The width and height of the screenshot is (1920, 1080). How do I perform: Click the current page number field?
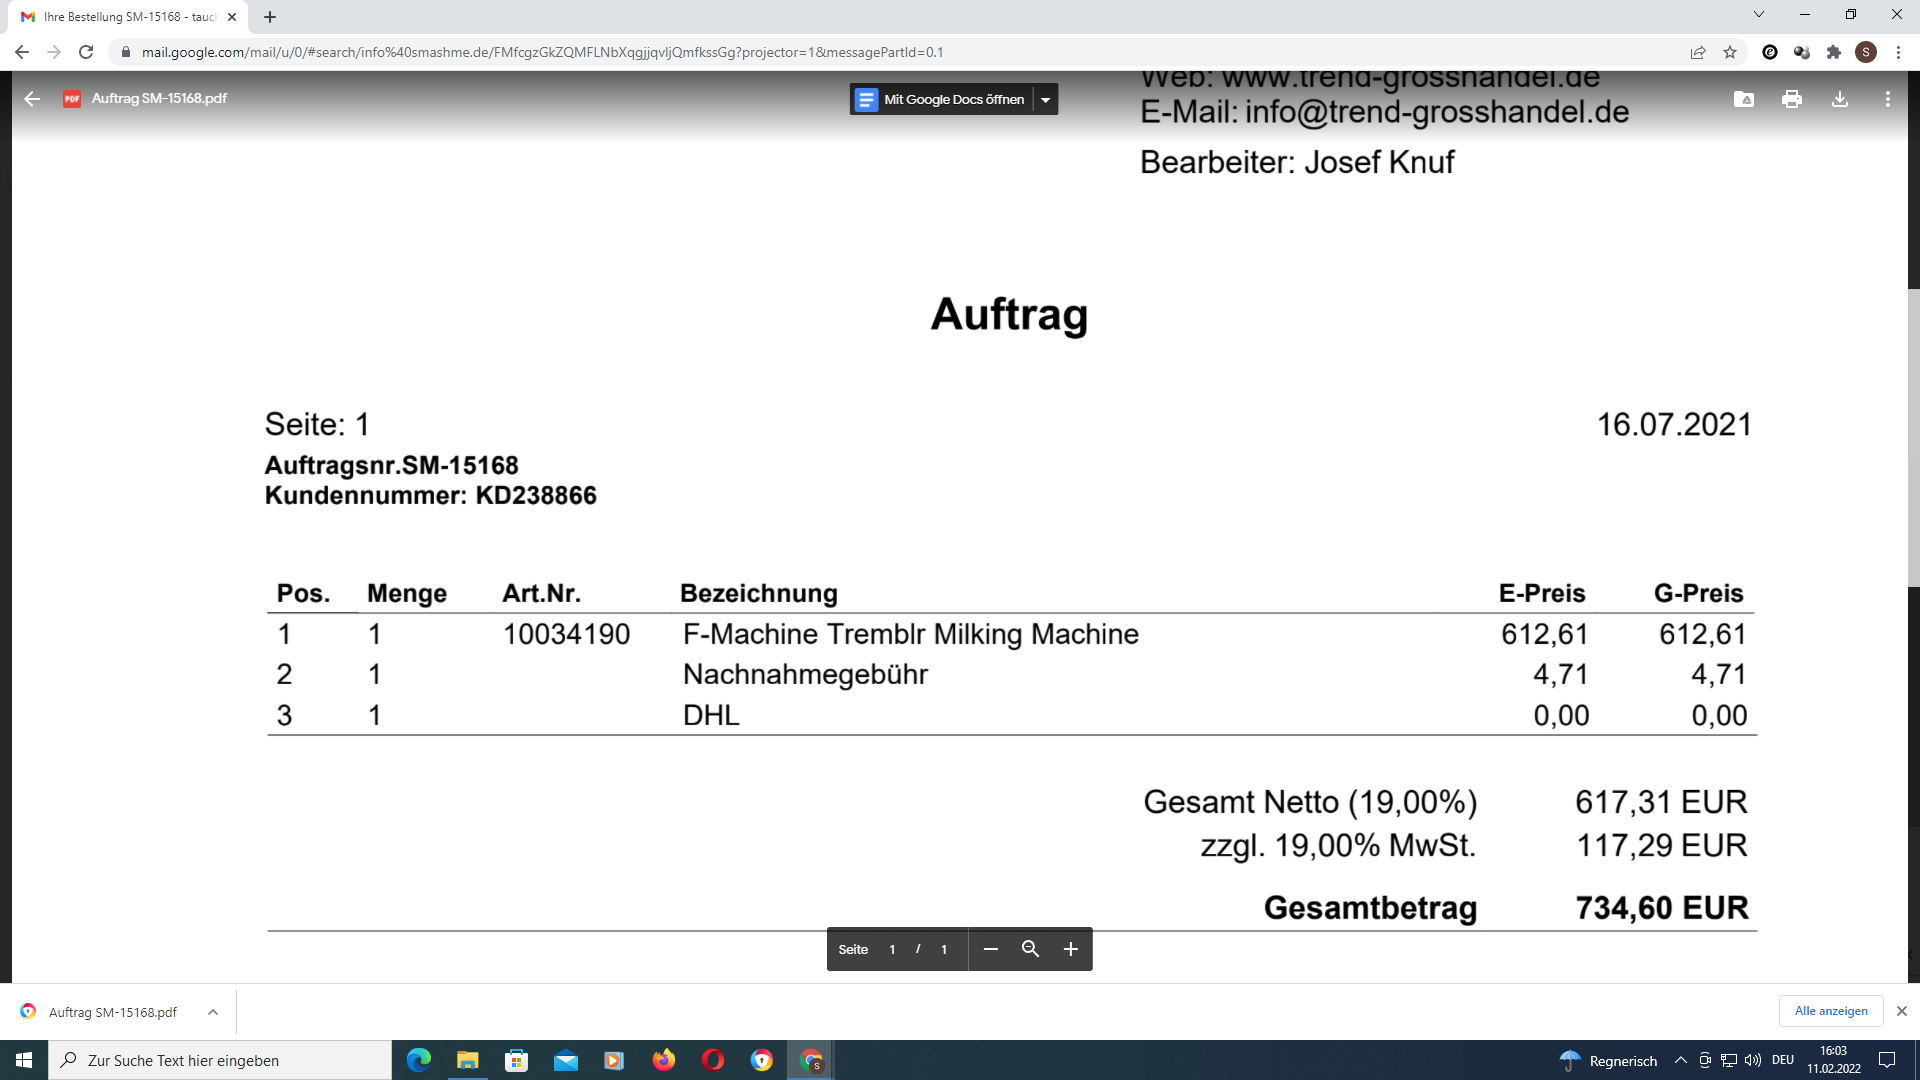[x=892, y=949]
